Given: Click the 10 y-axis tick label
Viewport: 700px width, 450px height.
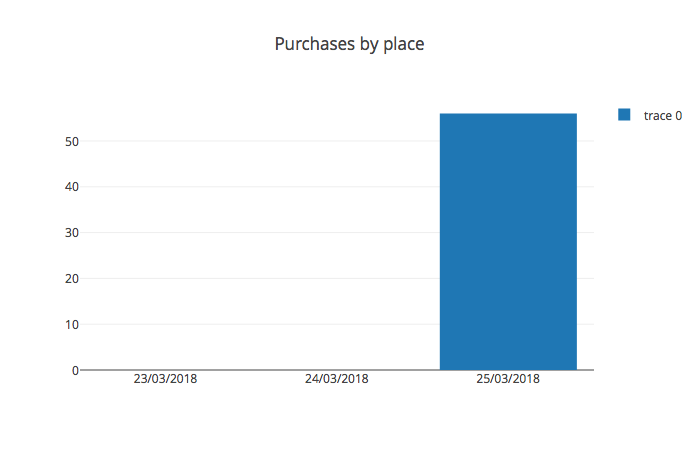Looking at the screenshot, I should [71, 325].
